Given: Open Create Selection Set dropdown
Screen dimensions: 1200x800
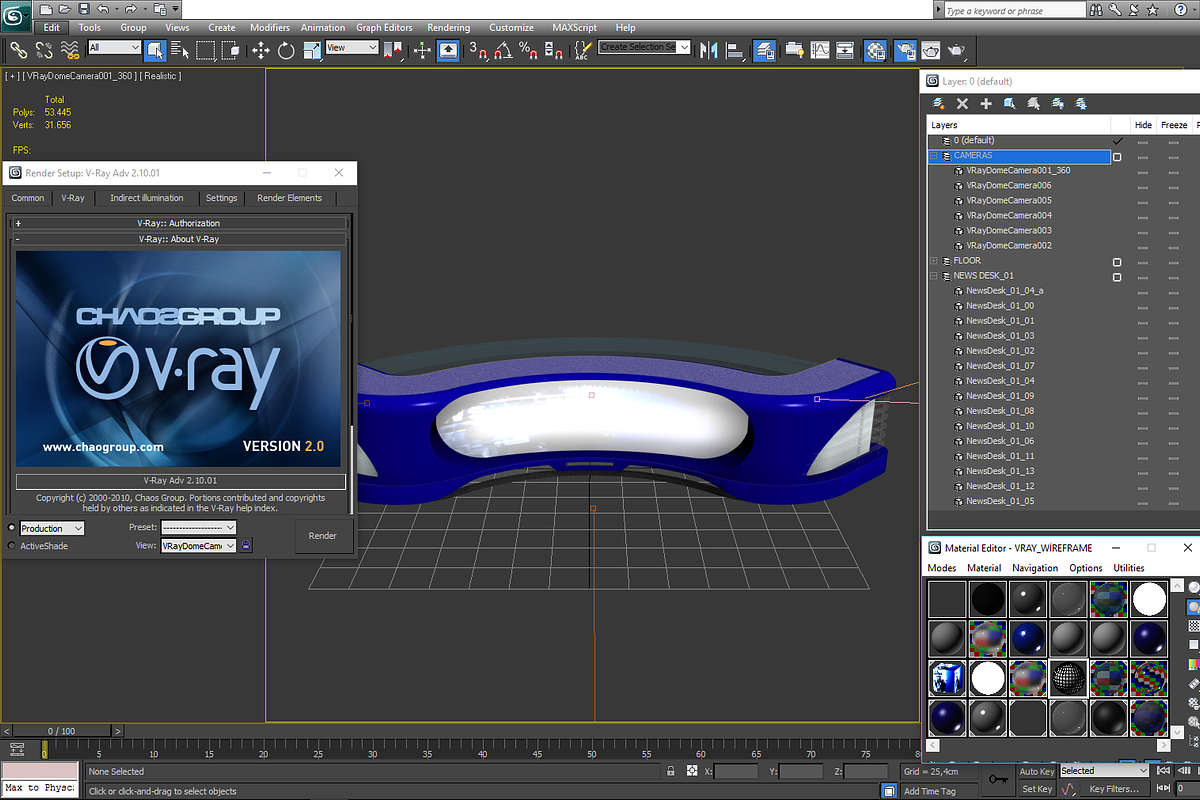Looking at the screenshot, I should click(x=645, y=47).
